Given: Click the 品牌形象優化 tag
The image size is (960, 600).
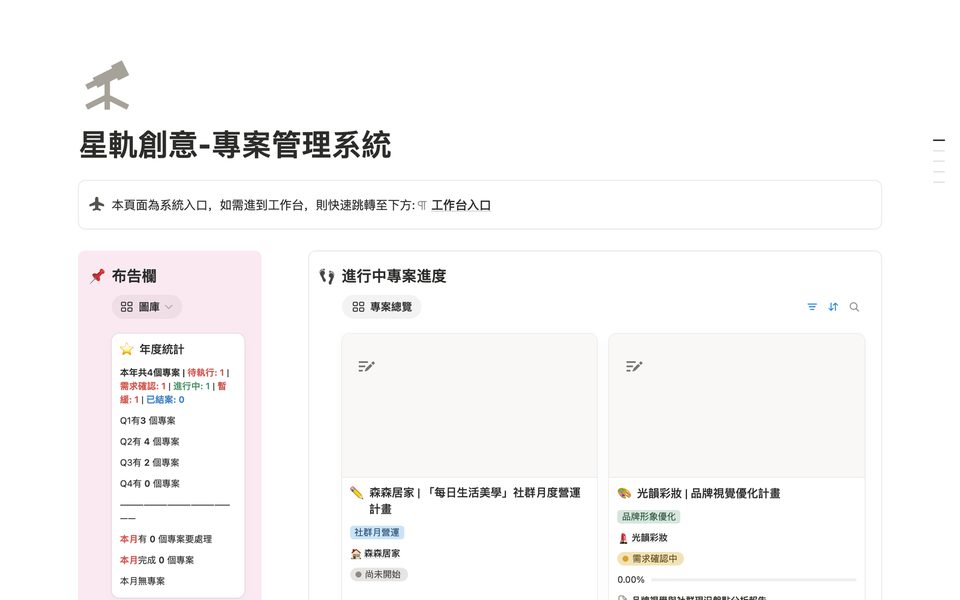Looking at the screenshot, I should tap(649, 517).
